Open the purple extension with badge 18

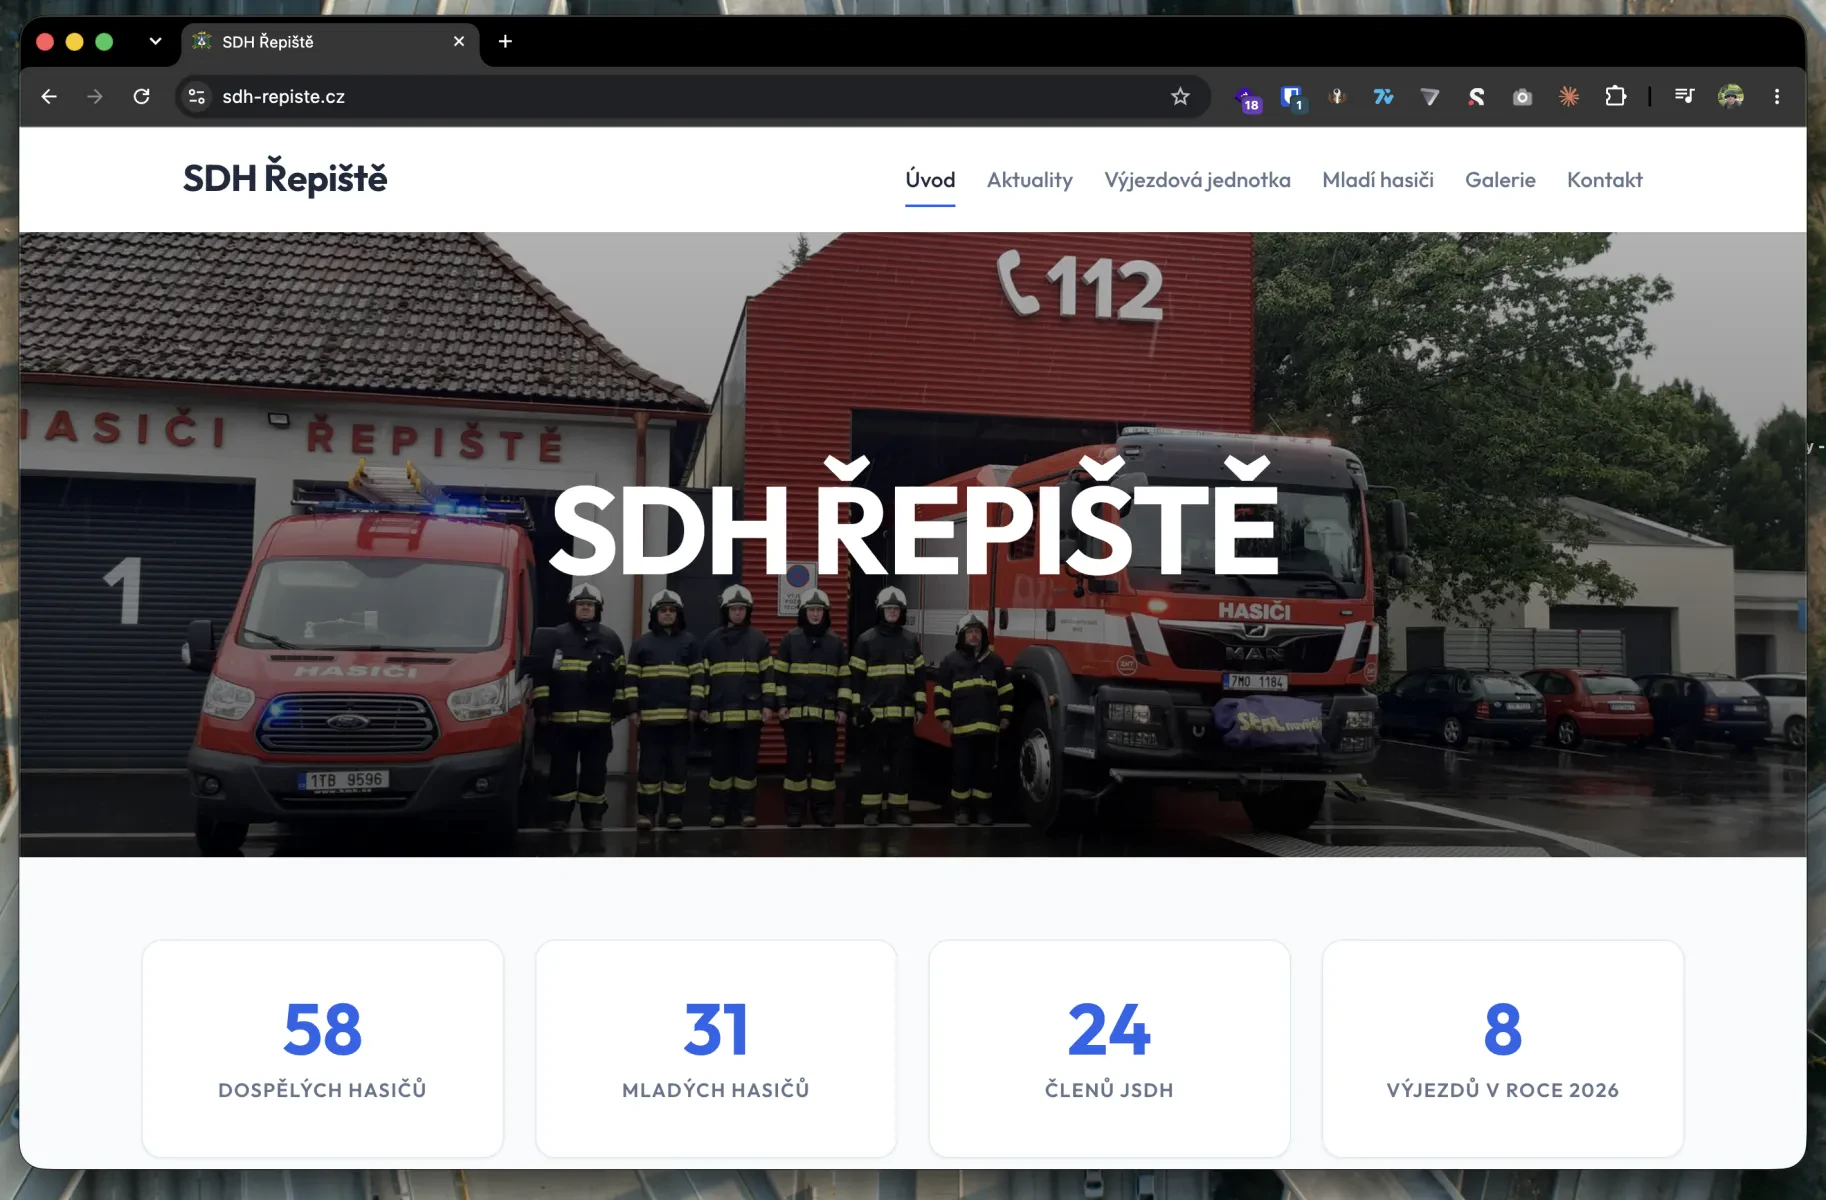[x=1248, y=98]
